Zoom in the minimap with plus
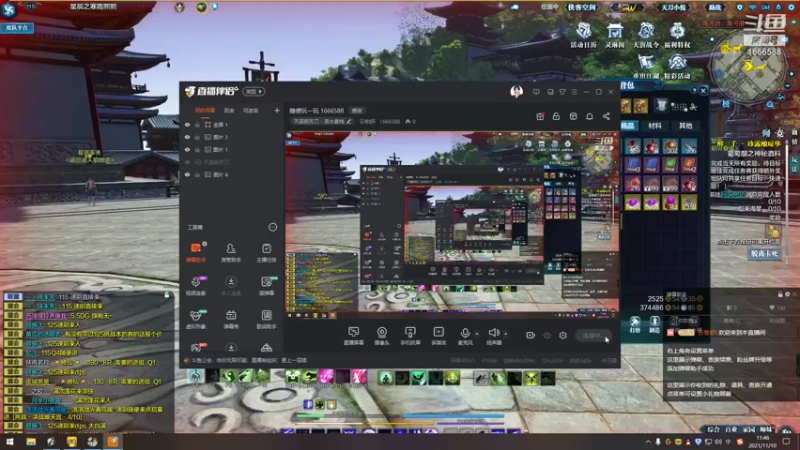800x450 pixels. (791, 74)
